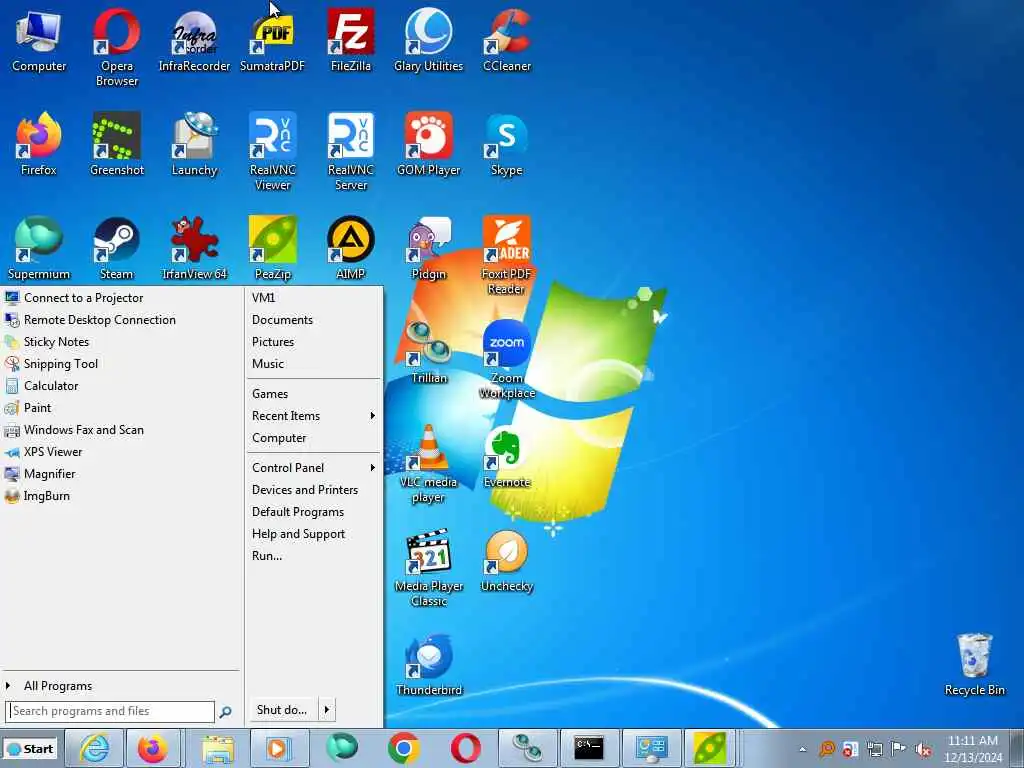Select Media Player Classic desktop icon
This screenshot has width=1024, height=768.
428,567
